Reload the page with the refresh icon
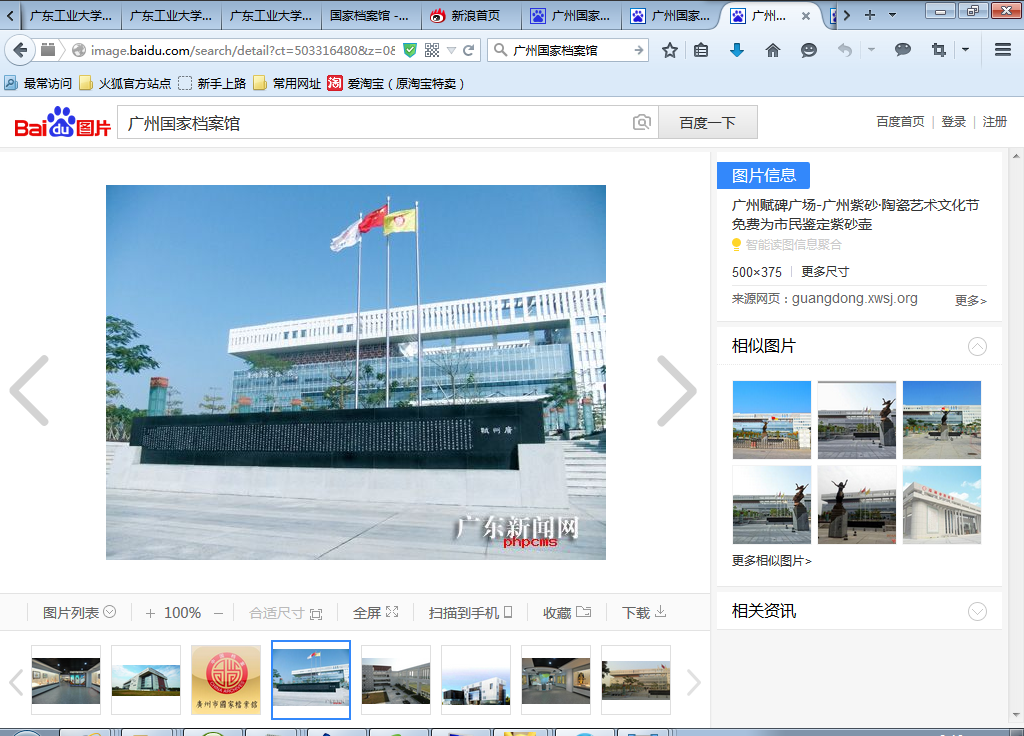Image resolution: width=1024 pixels, height=736 pixels. pos(468,50)
